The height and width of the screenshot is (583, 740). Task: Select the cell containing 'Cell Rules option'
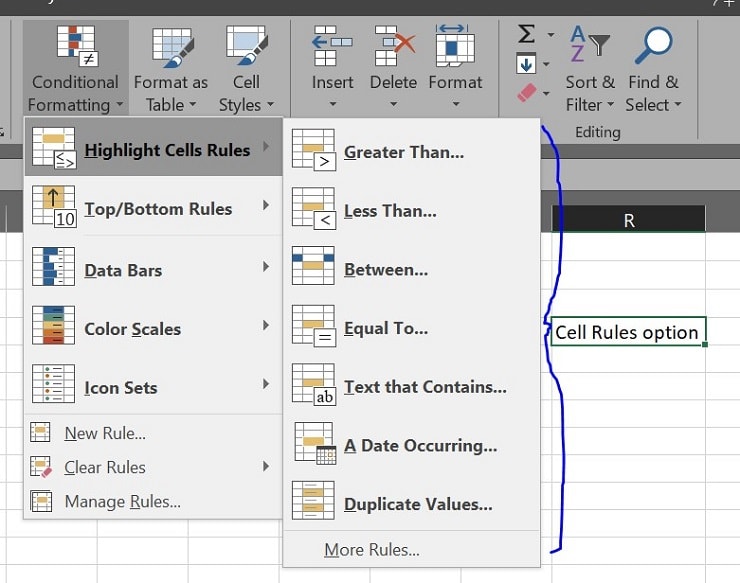pos(628,332)
